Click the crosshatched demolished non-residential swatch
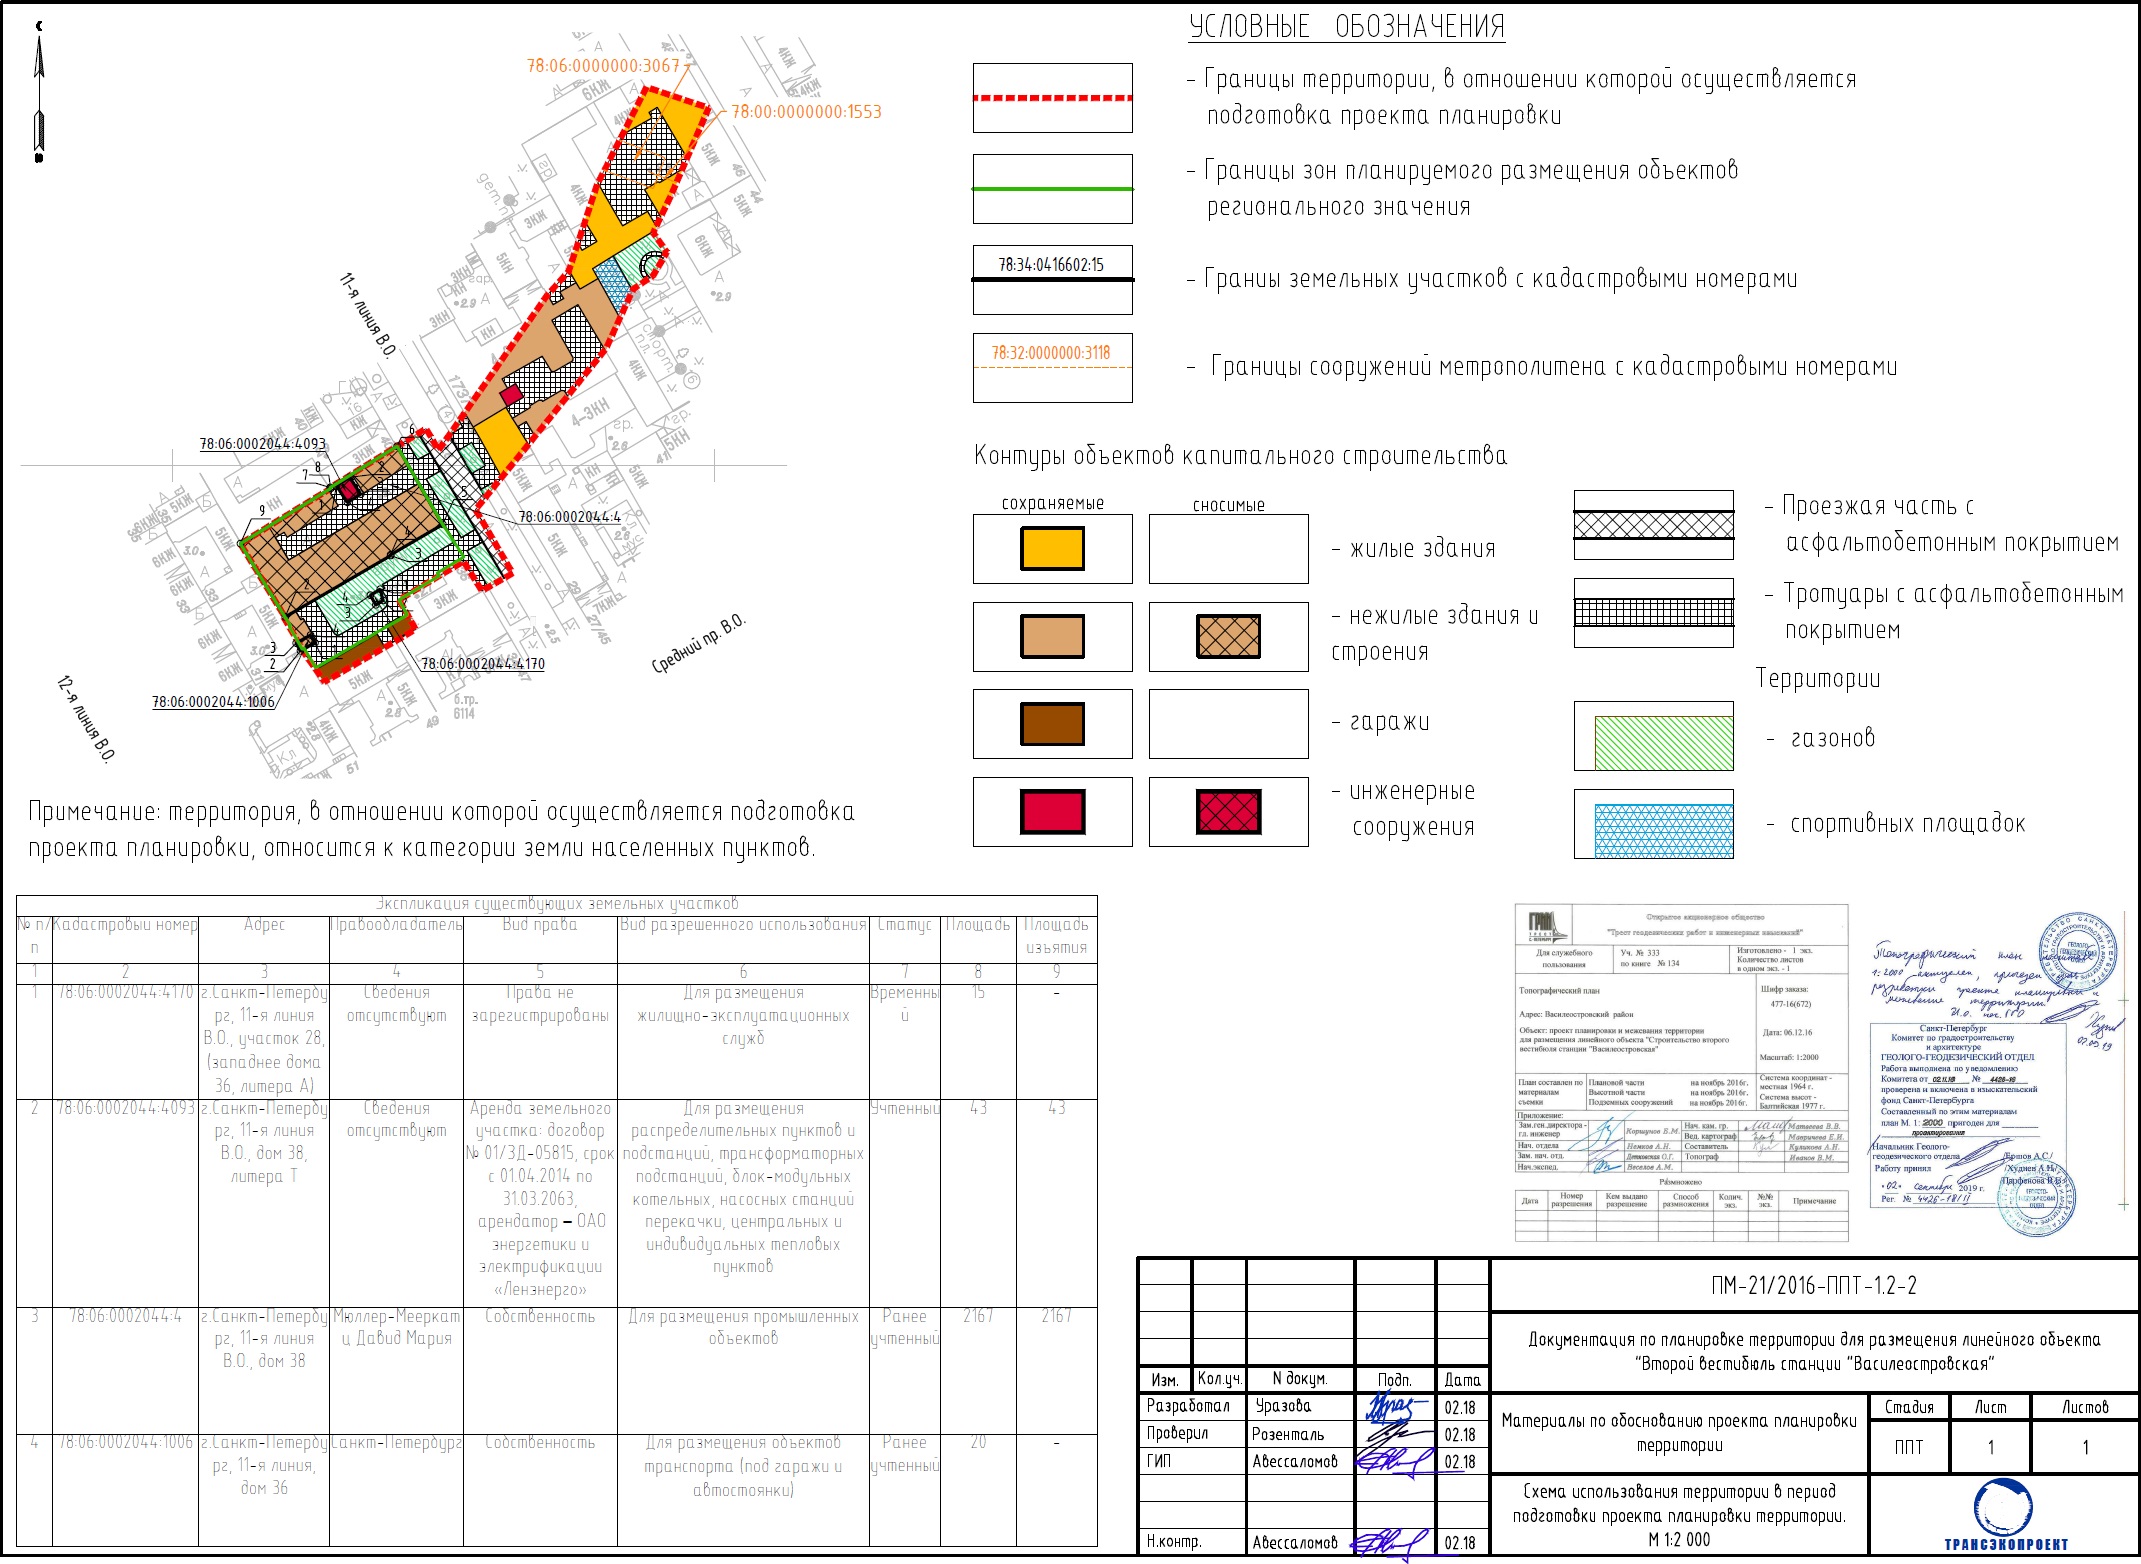 tap(1228, 636)
